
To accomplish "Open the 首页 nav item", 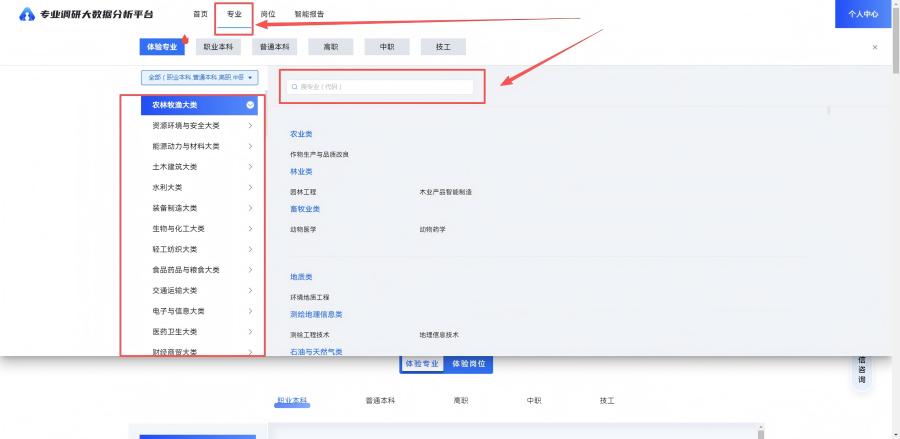I will (x=200, y=14).
